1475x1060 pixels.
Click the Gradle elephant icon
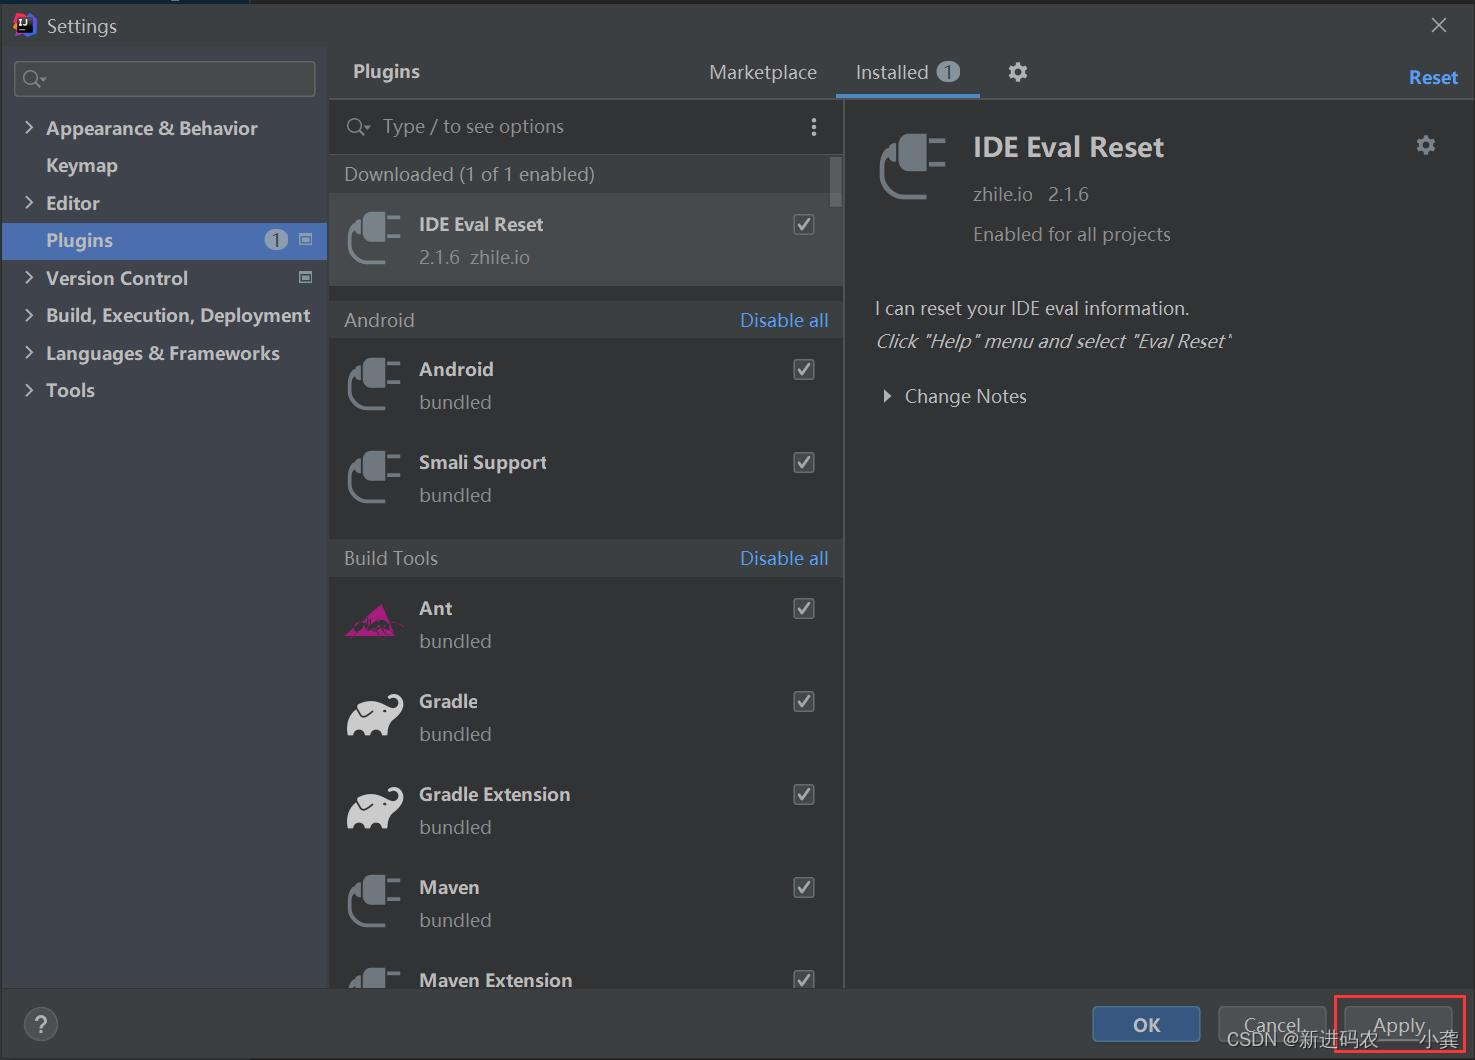tap(375, 715)
